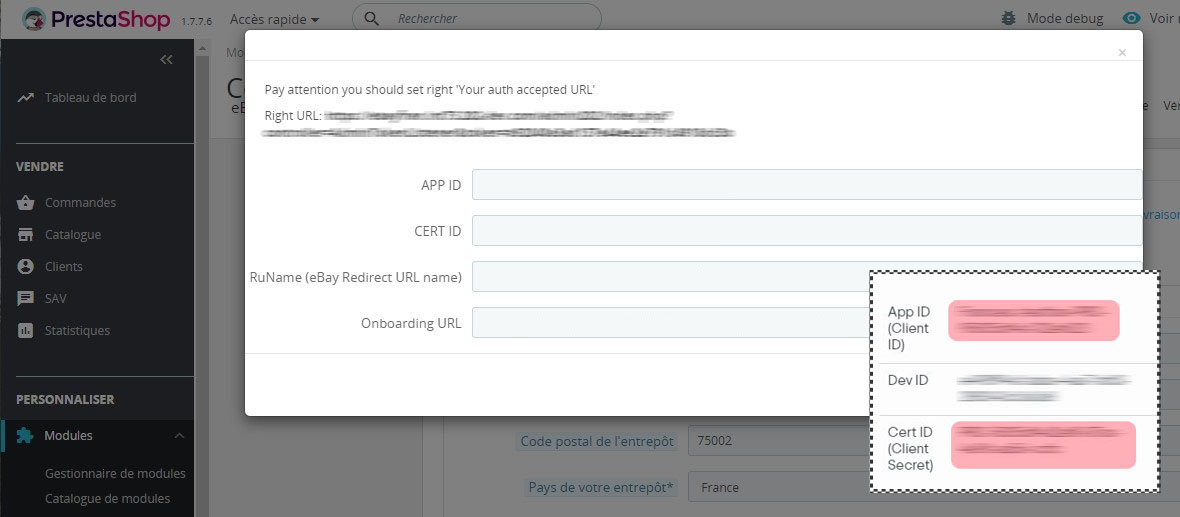This screenshot has height=517, width=1180.
Task: Click the Tableau de bord trend icon
Action: tap(25, 98)
